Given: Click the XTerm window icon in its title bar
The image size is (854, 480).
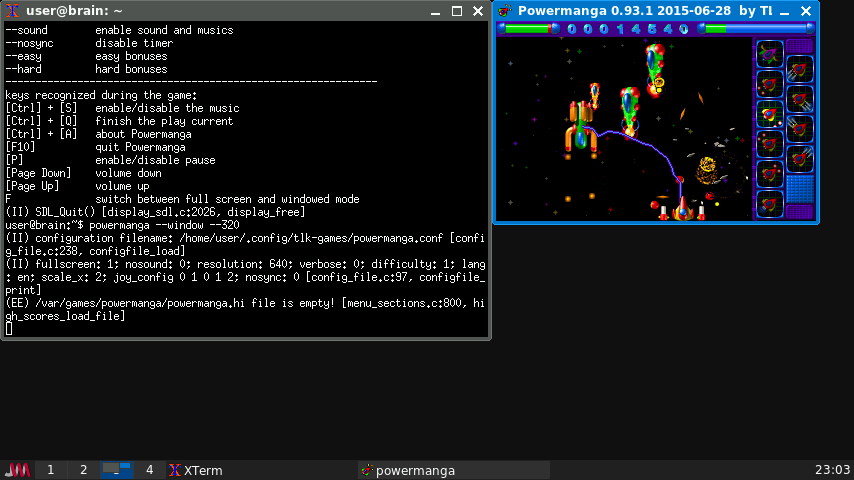Looking at the screenshot, I should 13,11.
